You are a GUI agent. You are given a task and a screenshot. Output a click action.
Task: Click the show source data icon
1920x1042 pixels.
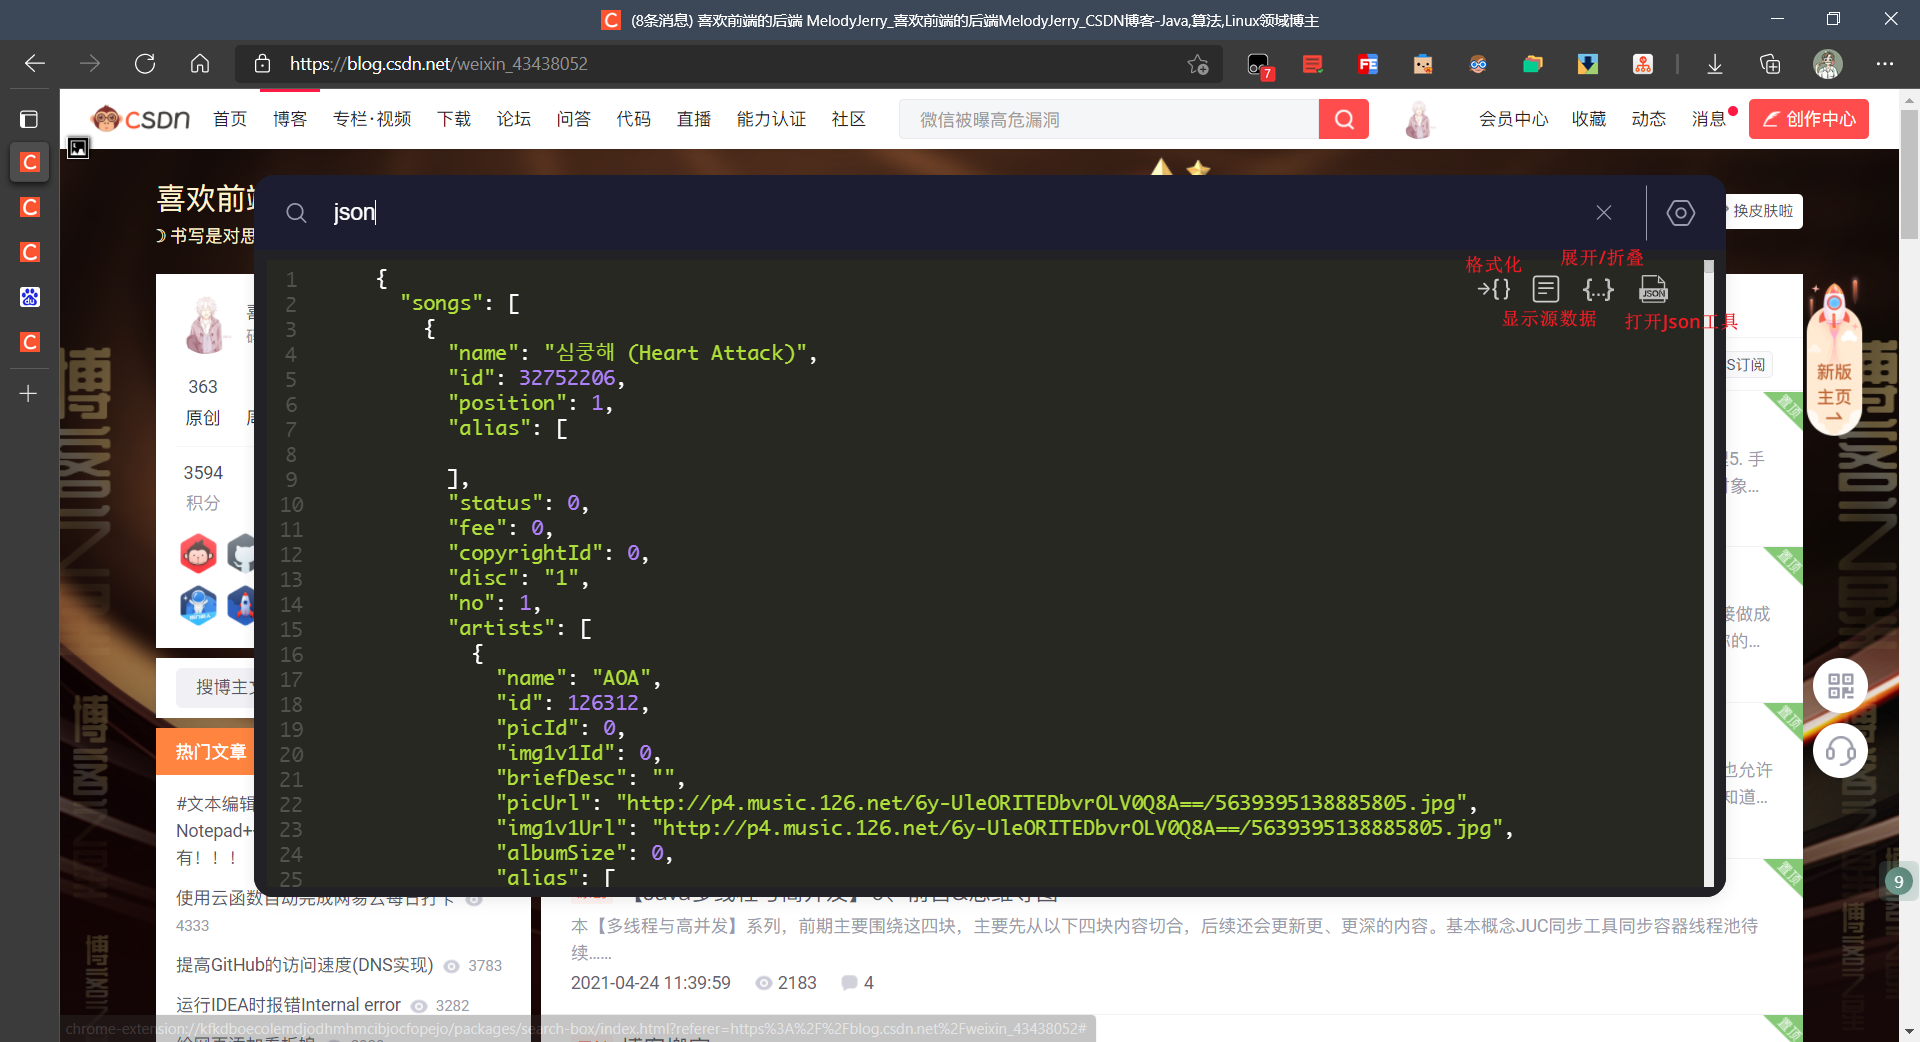coord(1546,289)
